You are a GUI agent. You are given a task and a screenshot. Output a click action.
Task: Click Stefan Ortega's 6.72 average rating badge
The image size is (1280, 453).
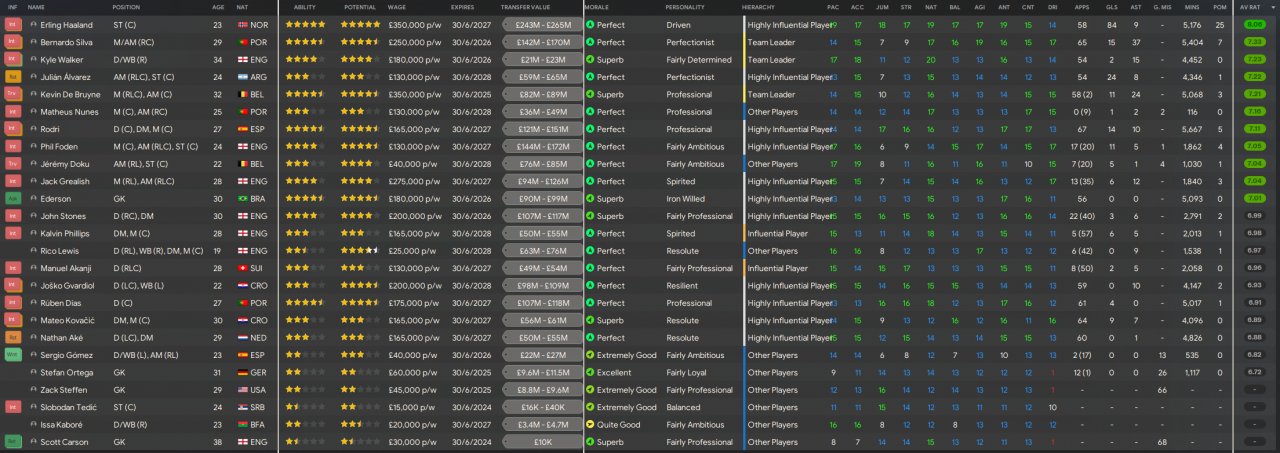coord(1255,372)
